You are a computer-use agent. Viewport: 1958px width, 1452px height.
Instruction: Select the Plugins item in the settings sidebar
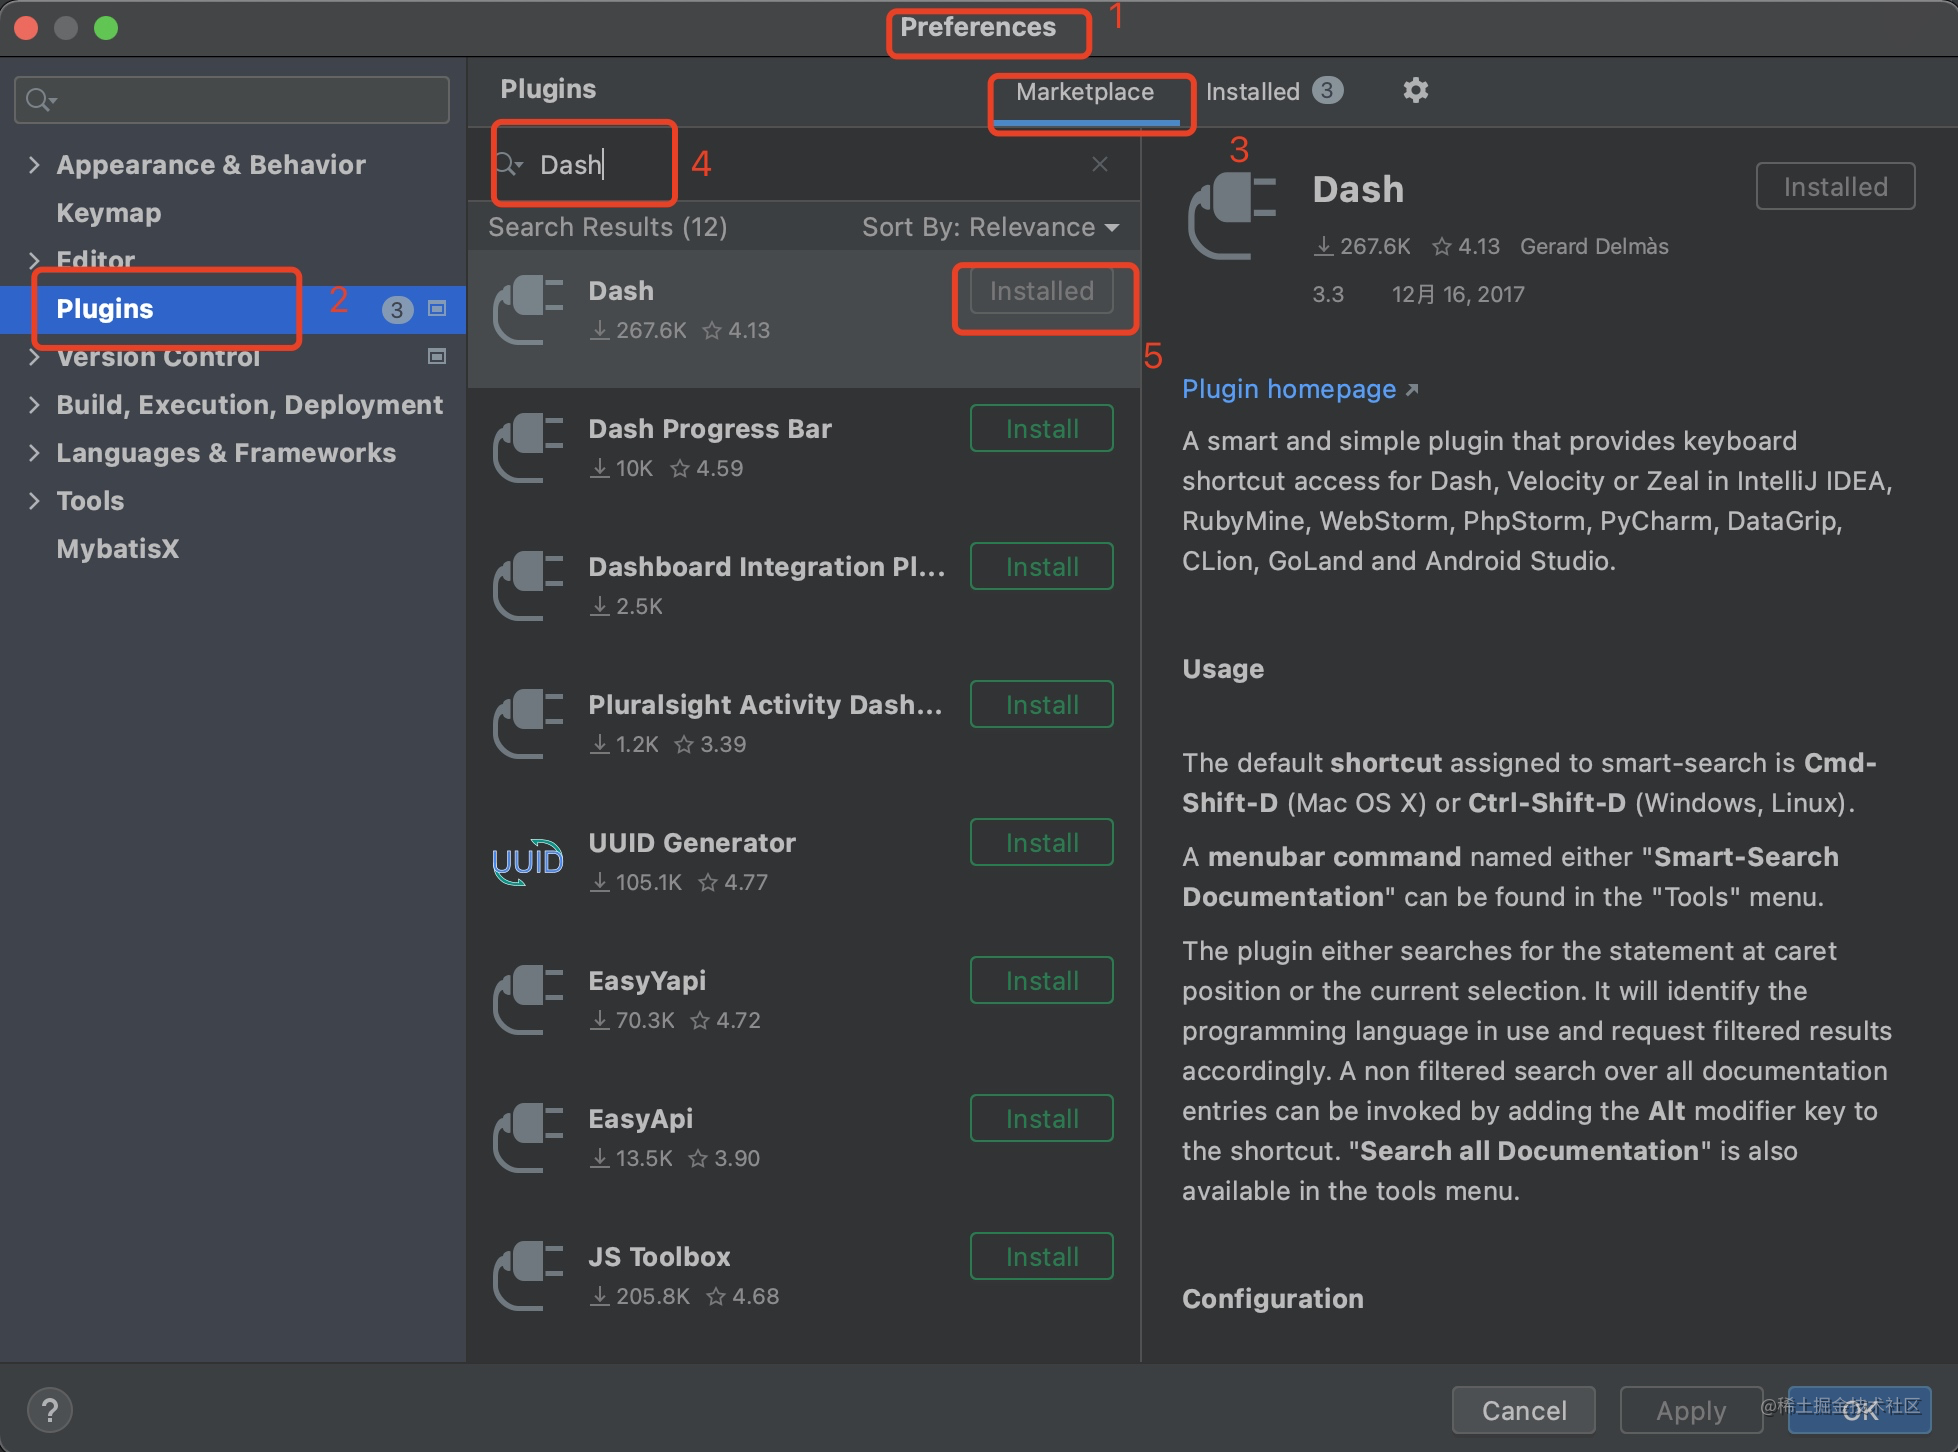click(x=105, y=309)
